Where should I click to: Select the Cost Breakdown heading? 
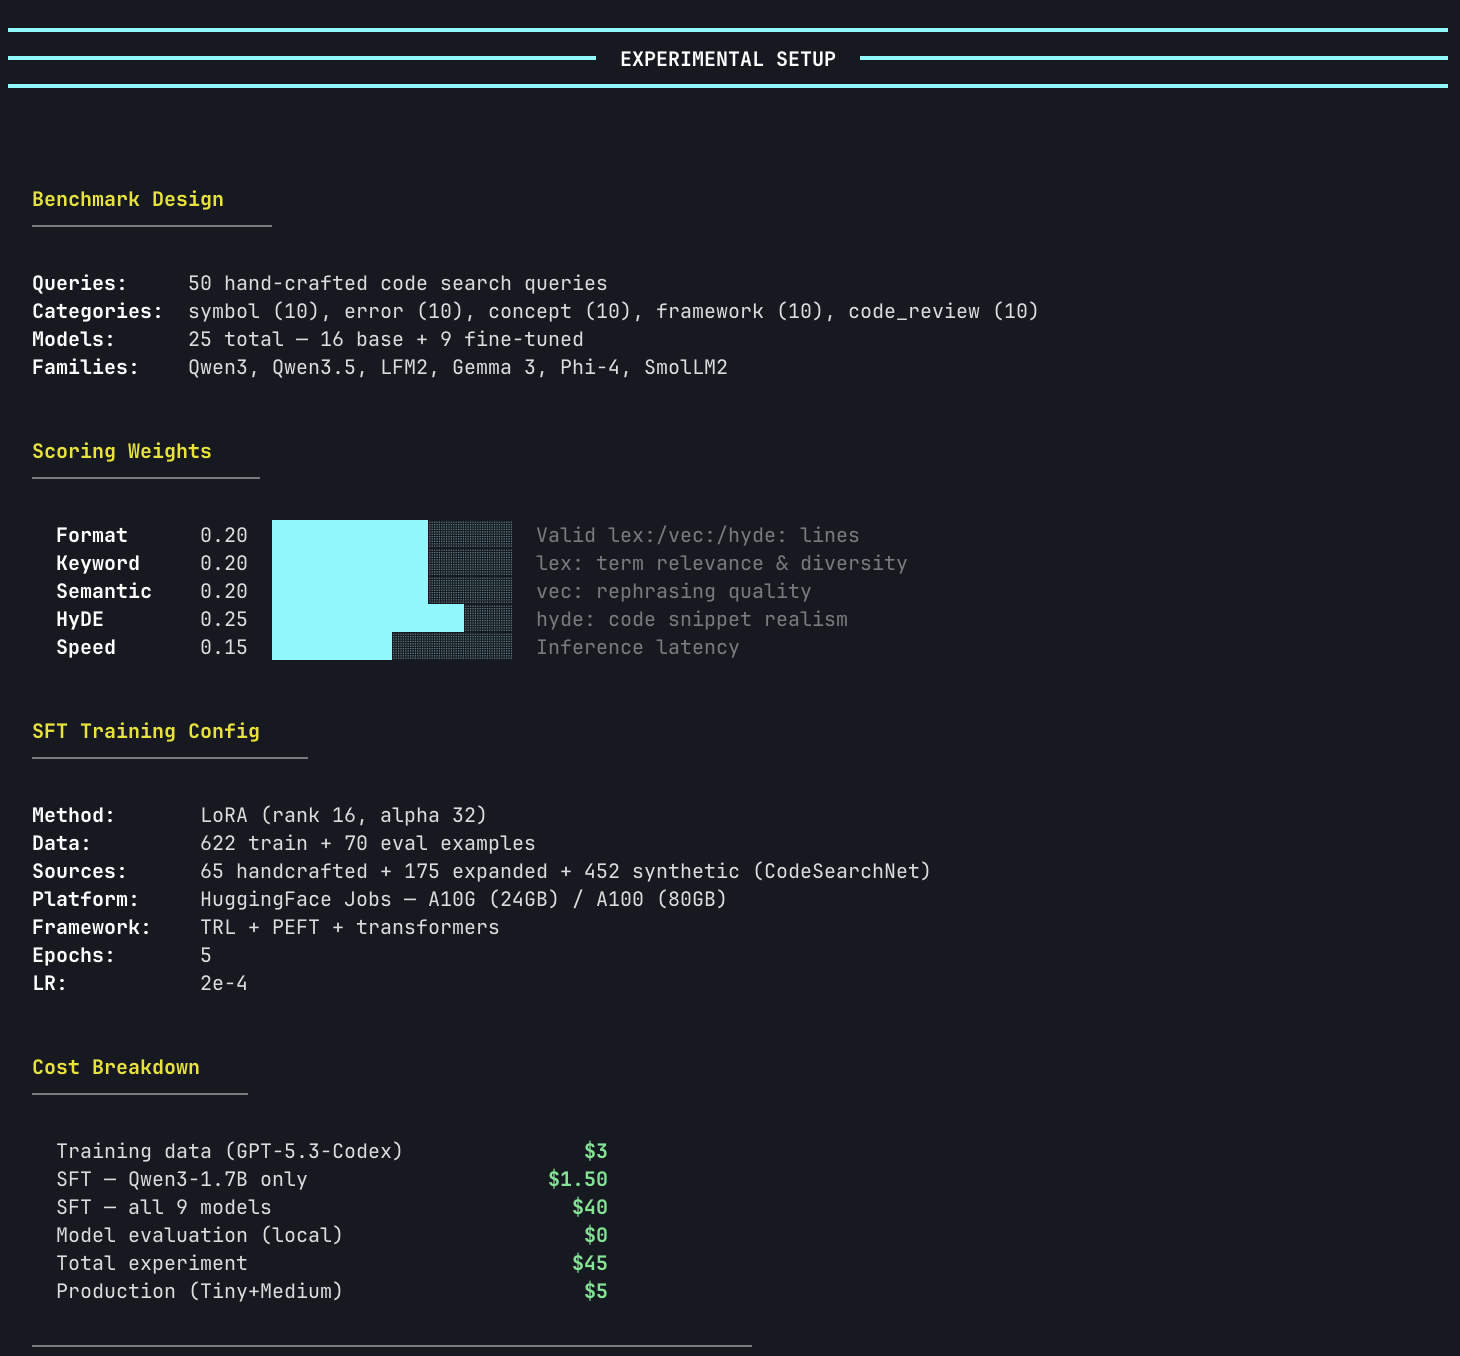pos(116,1067)
